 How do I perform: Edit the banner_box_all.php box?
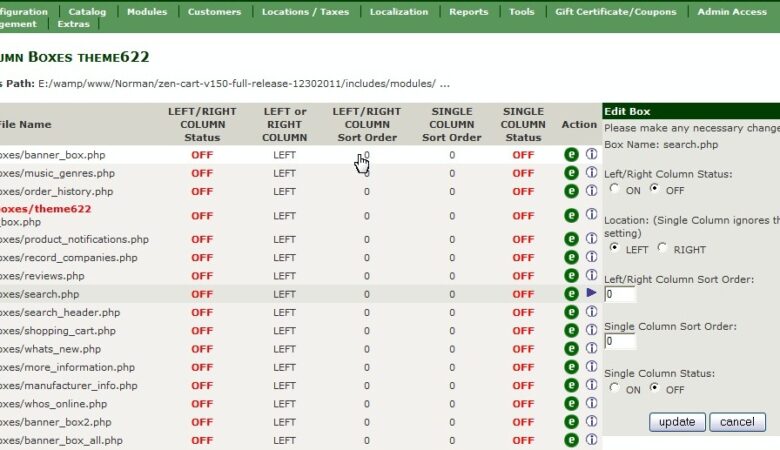tap(571, 440)
